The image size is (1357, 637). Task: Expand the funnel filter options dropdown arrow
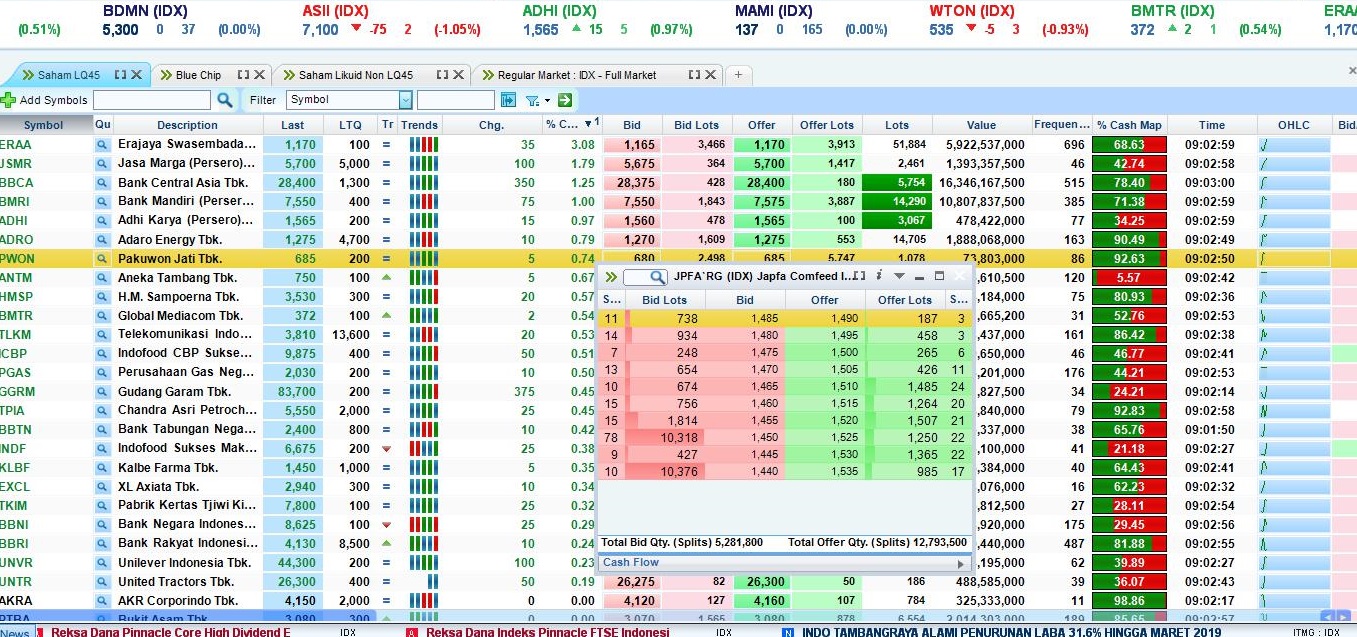point(547,101)
